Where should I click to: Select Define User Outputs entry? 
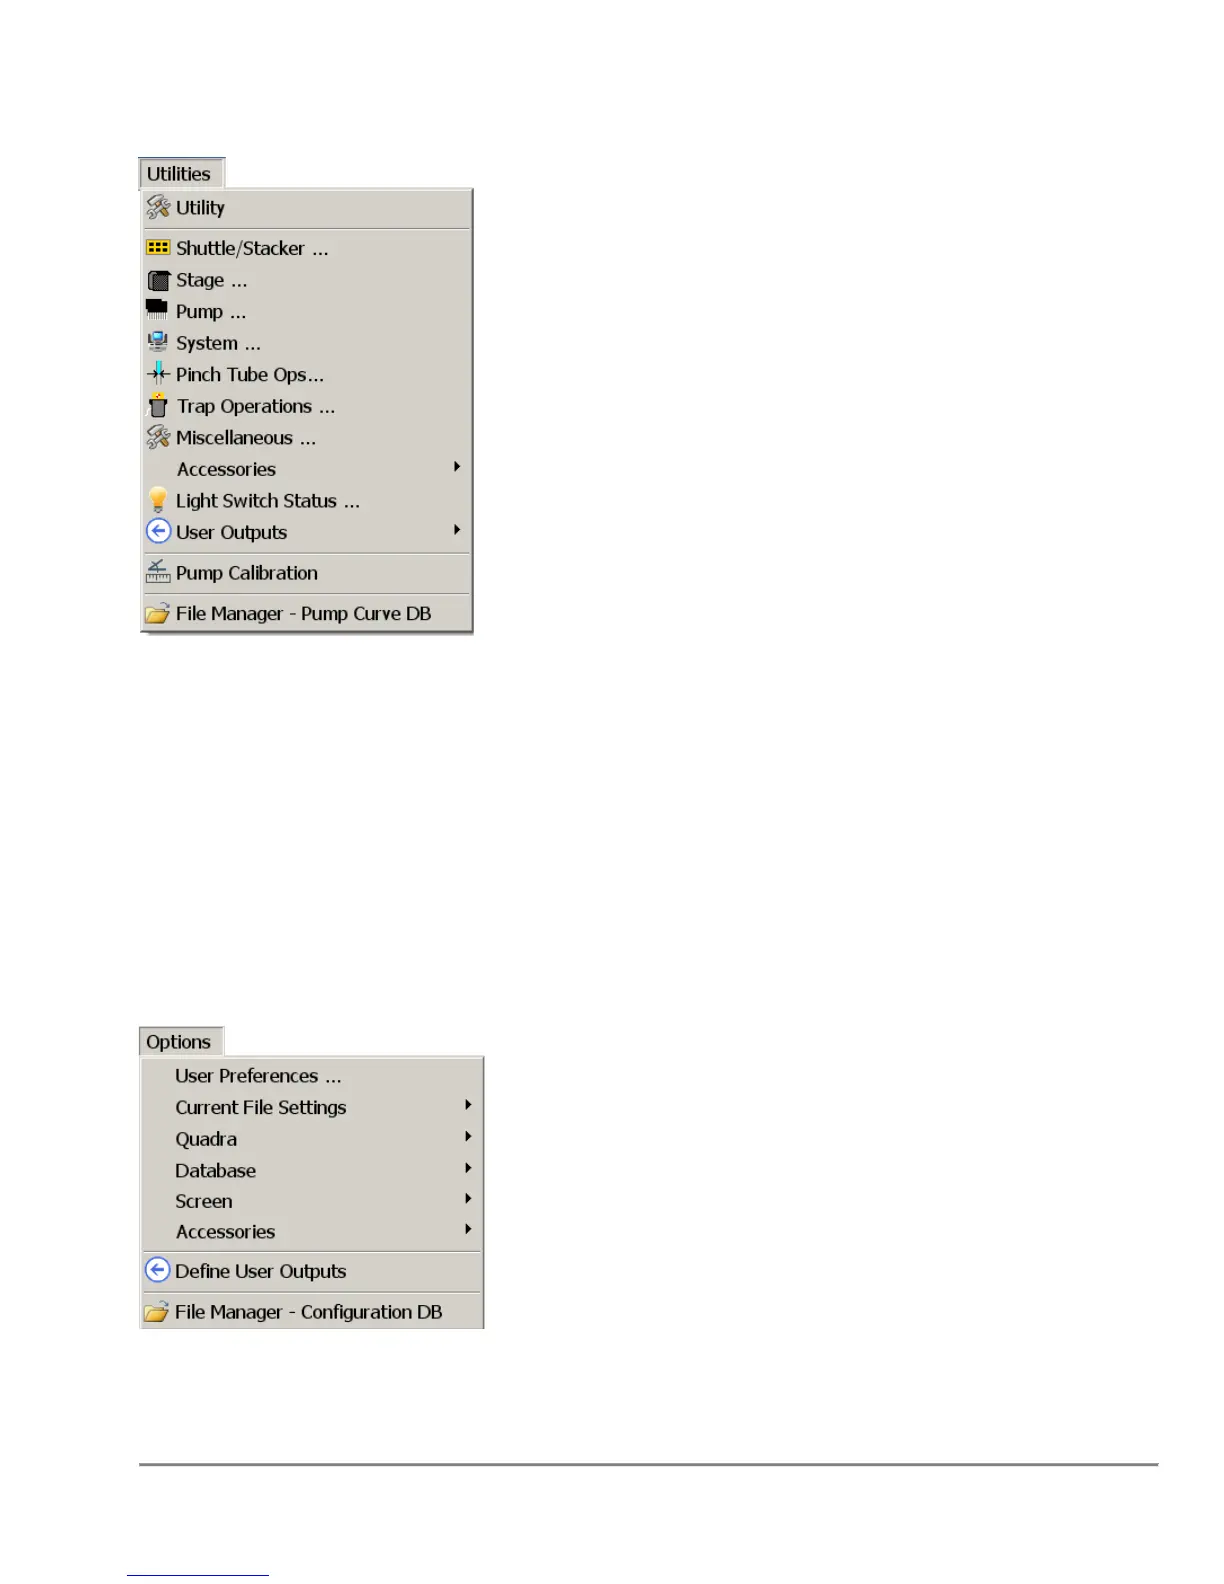(x=311, y=1271)
